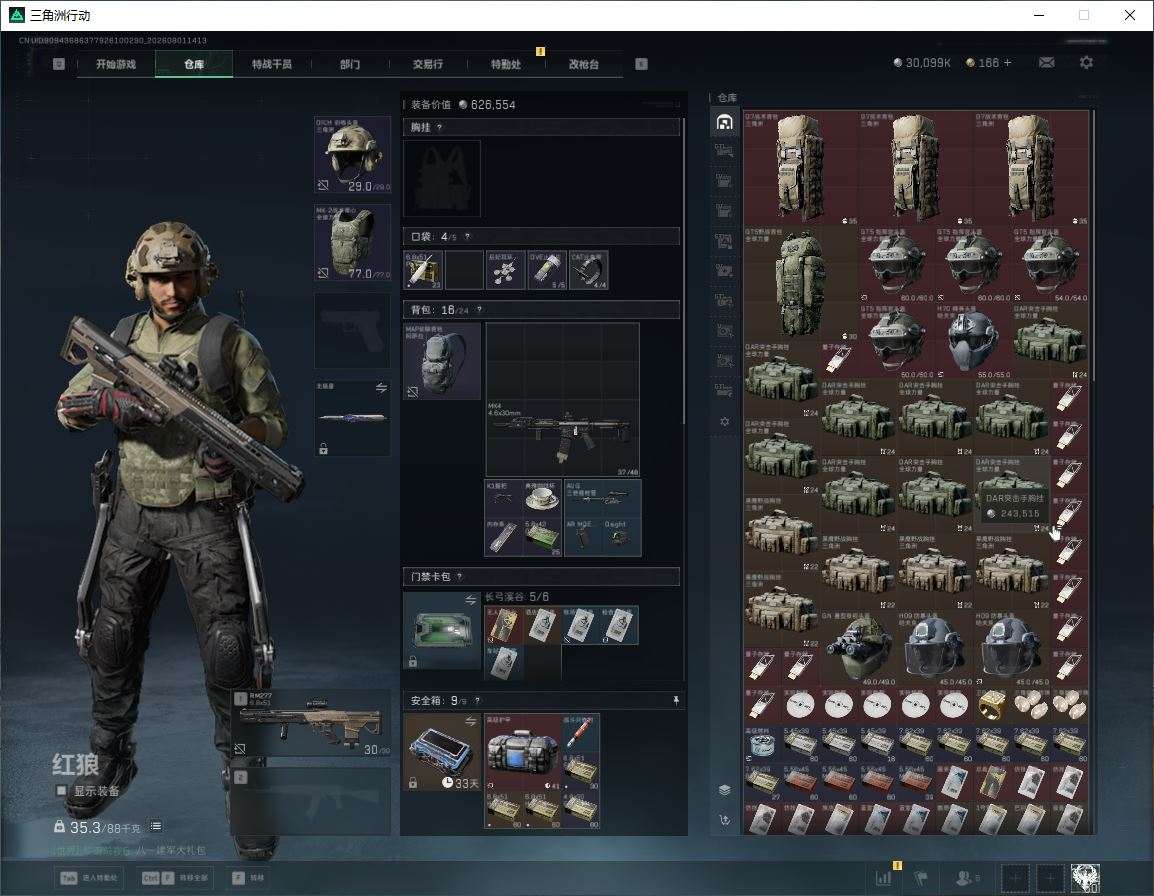Select the main warehouse icon in sidebar
Viewport: 1154px width, 896px height.
724,122
